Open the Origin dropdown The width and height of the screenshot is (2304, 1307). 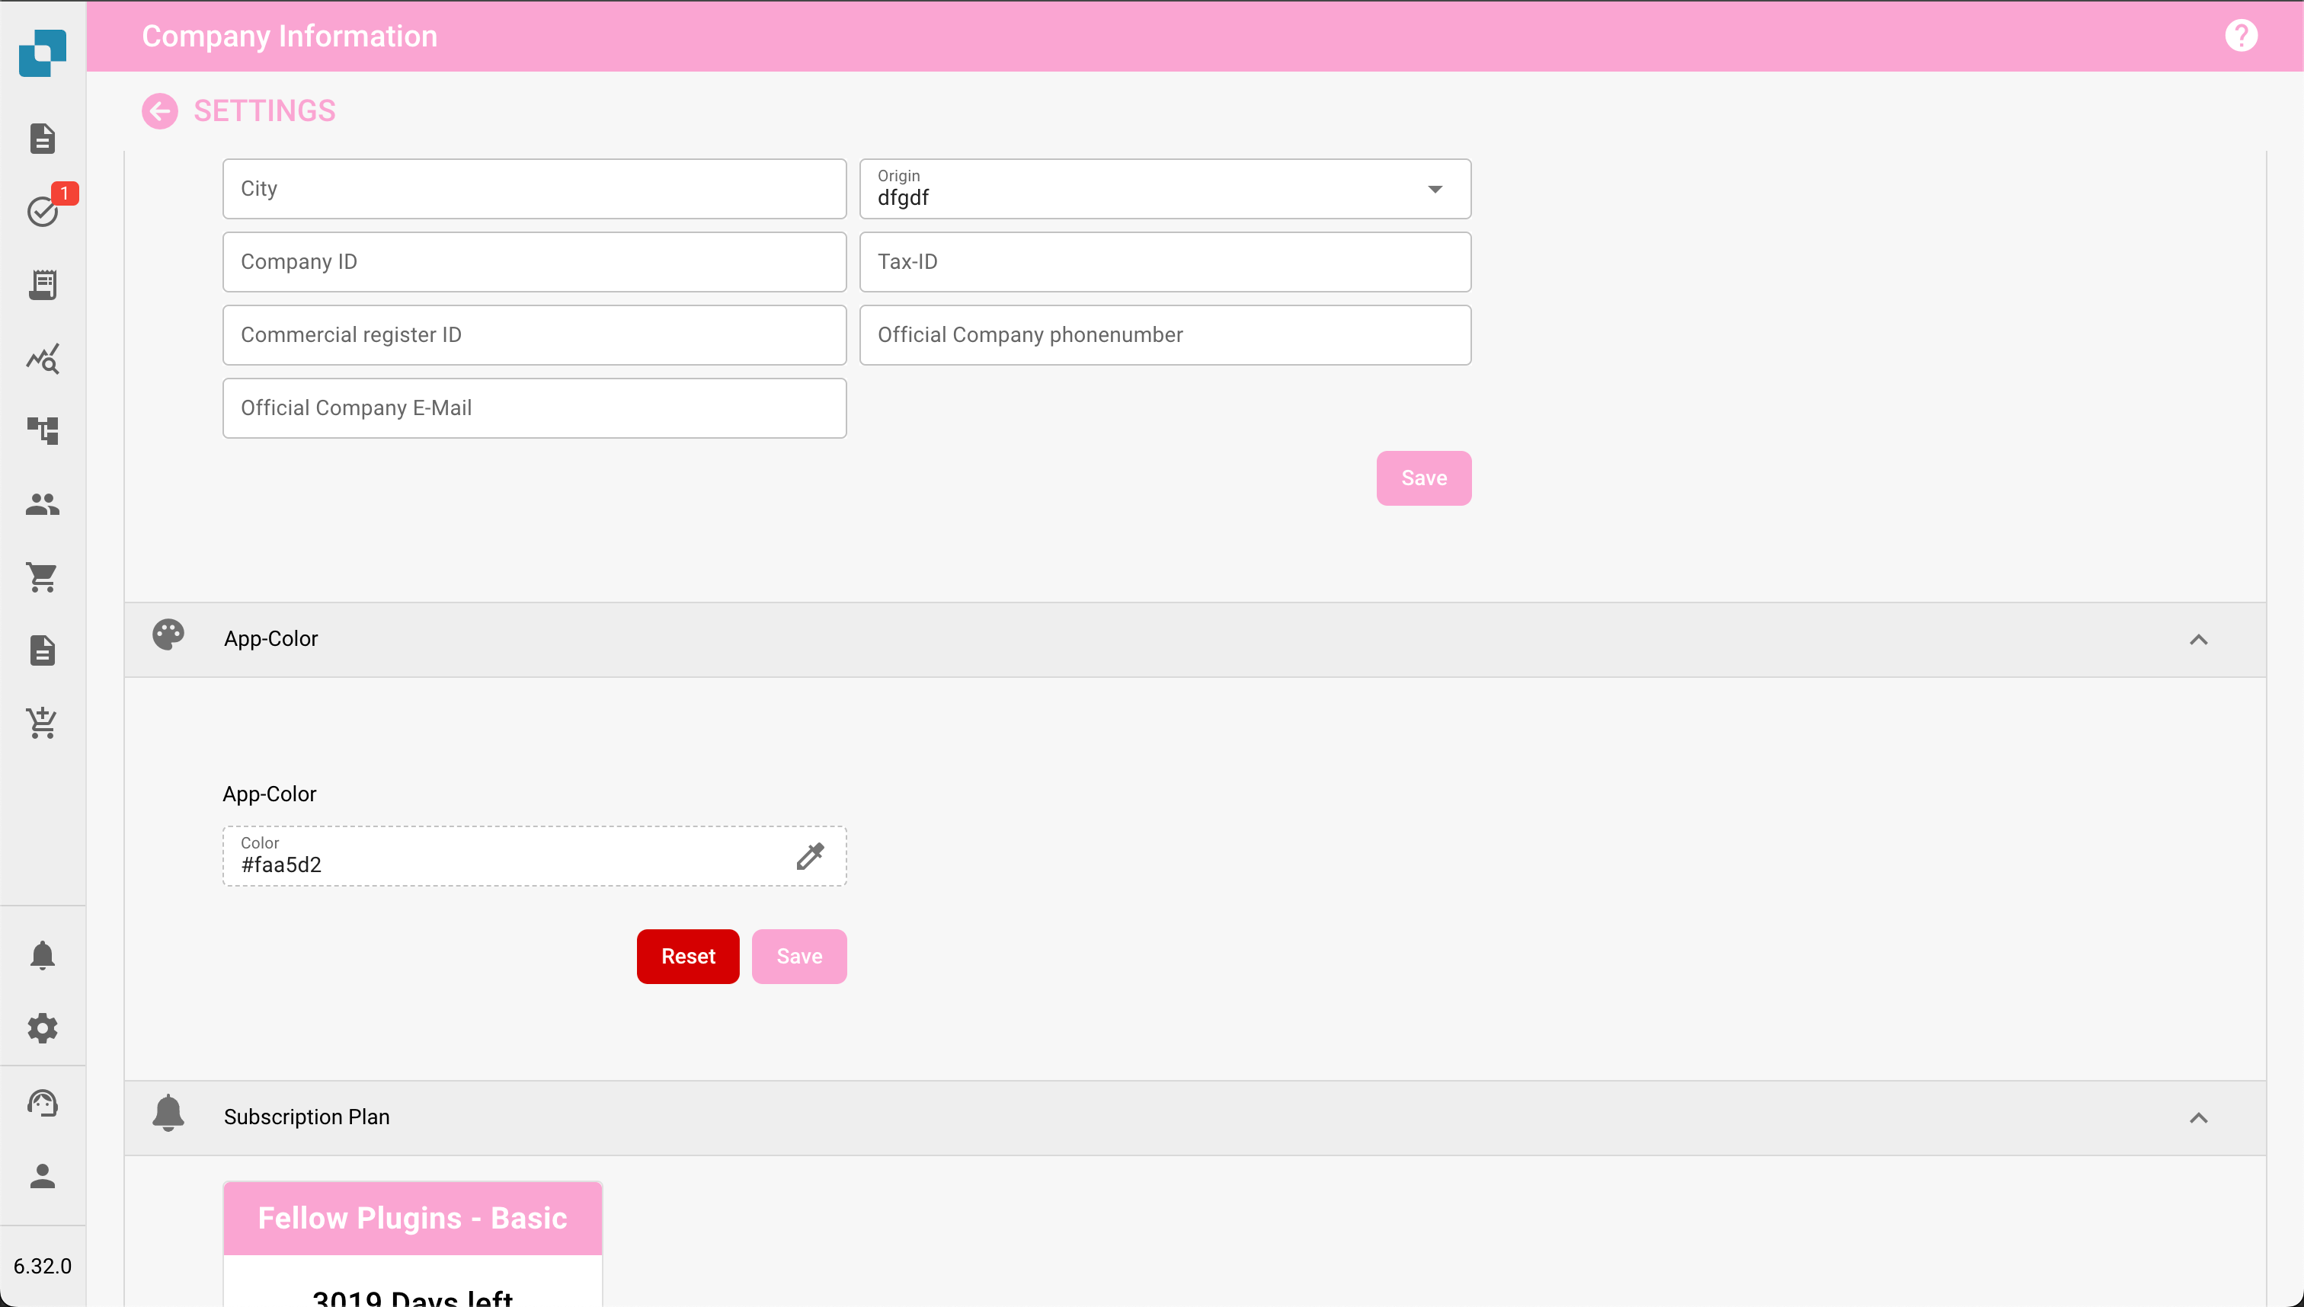1164,189
